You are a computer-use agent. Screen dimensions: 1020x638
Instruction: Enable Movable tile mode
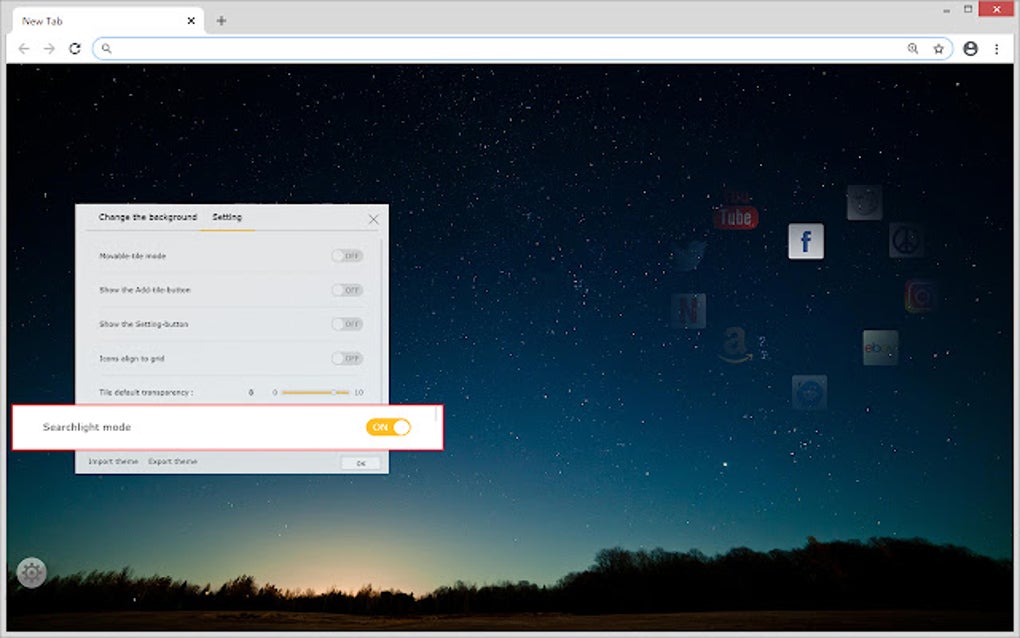click(344, 256)
